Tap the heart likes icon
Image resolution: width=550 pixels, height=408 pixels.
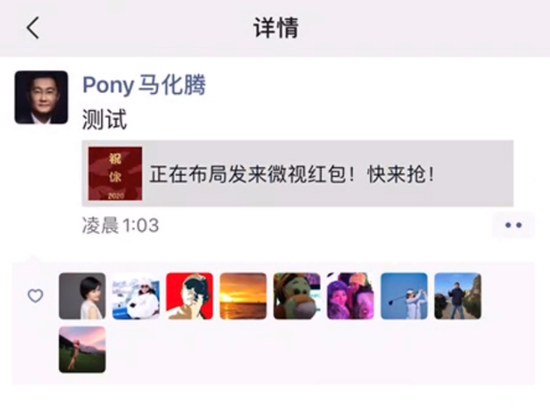(x=35, y=296)
